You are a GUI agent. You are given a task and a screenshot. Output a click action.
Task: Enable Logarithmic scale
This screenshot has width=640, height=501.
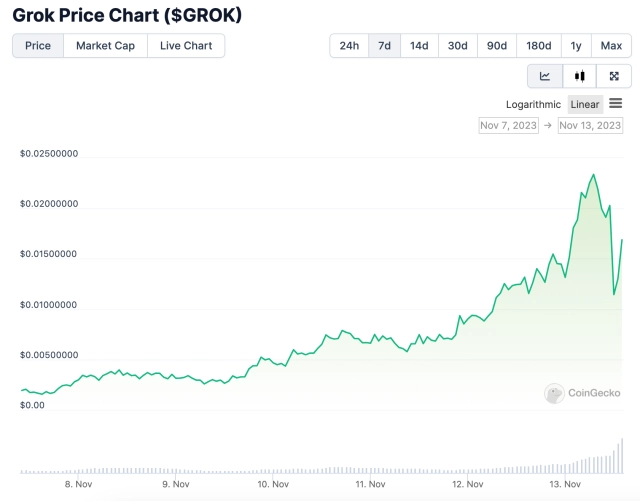pos(533,105)
